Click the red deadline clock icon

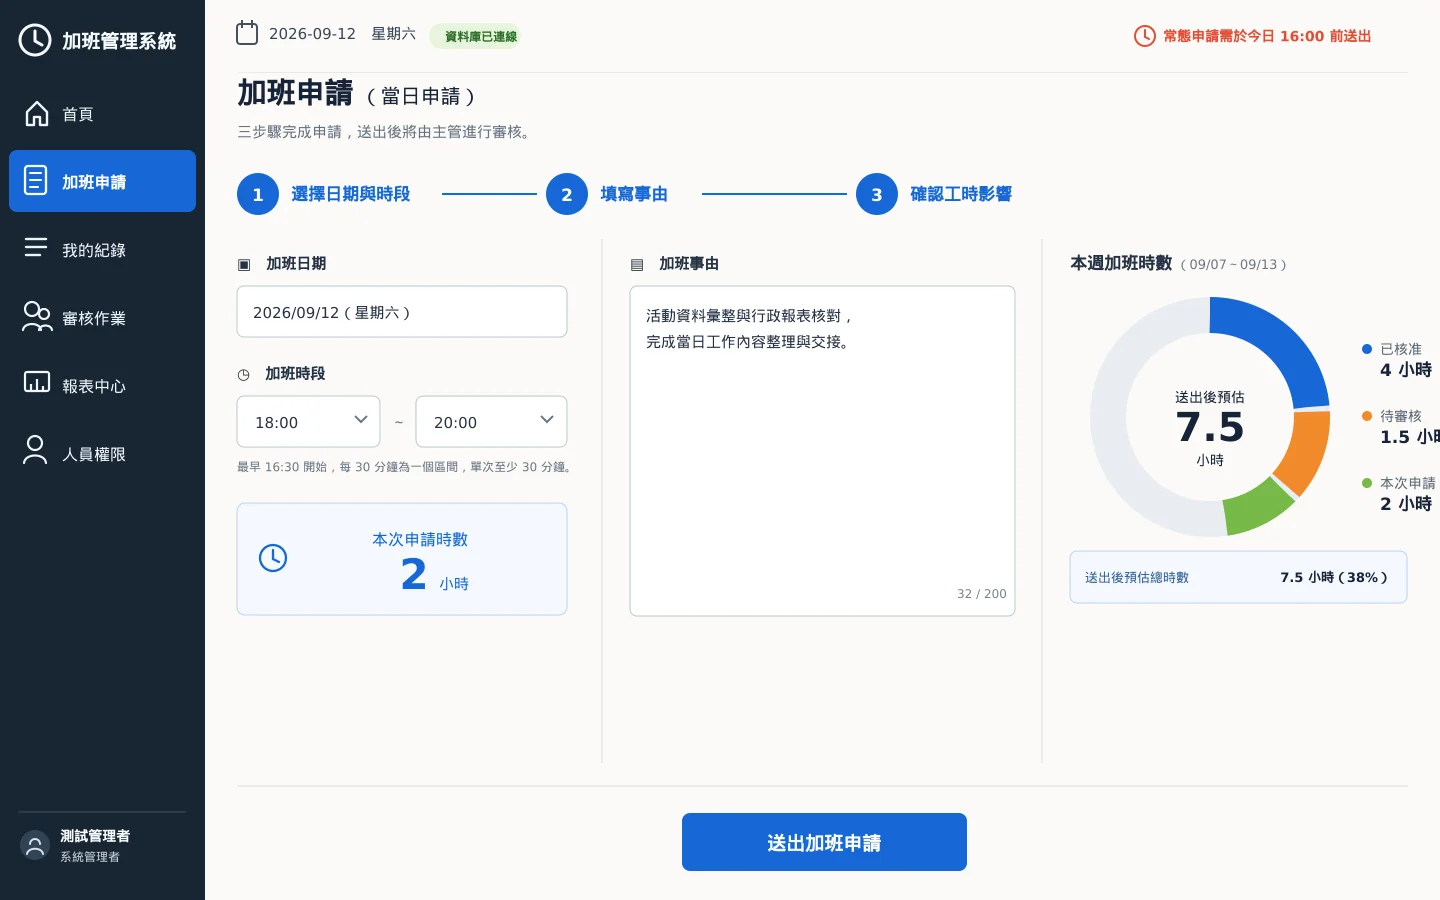[1144, 36]
